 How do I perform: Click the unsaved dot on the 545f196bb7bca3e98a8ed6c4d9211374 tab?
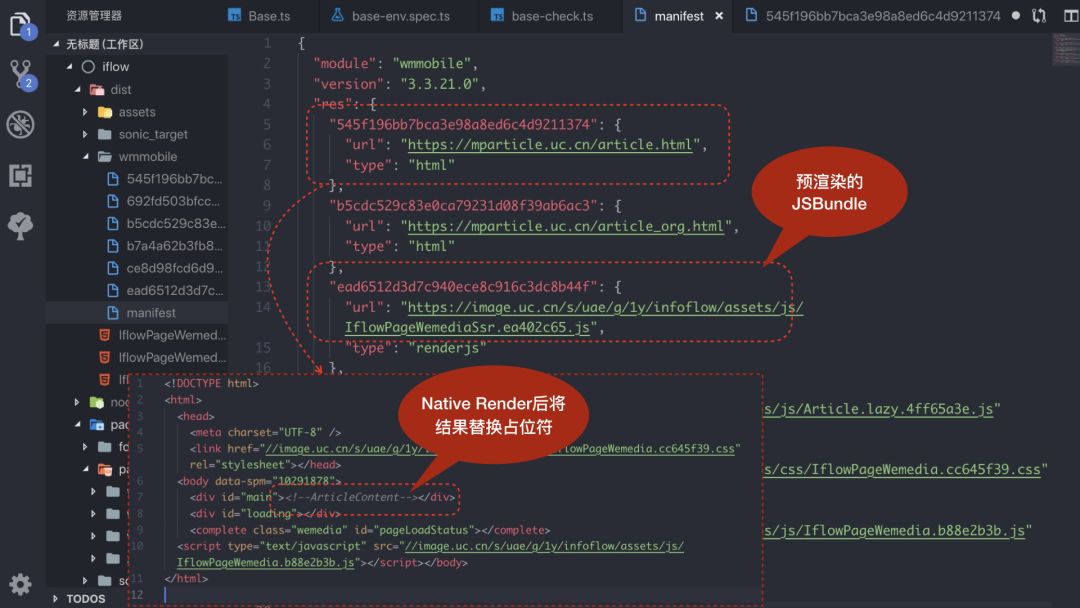coord(1015,15)
